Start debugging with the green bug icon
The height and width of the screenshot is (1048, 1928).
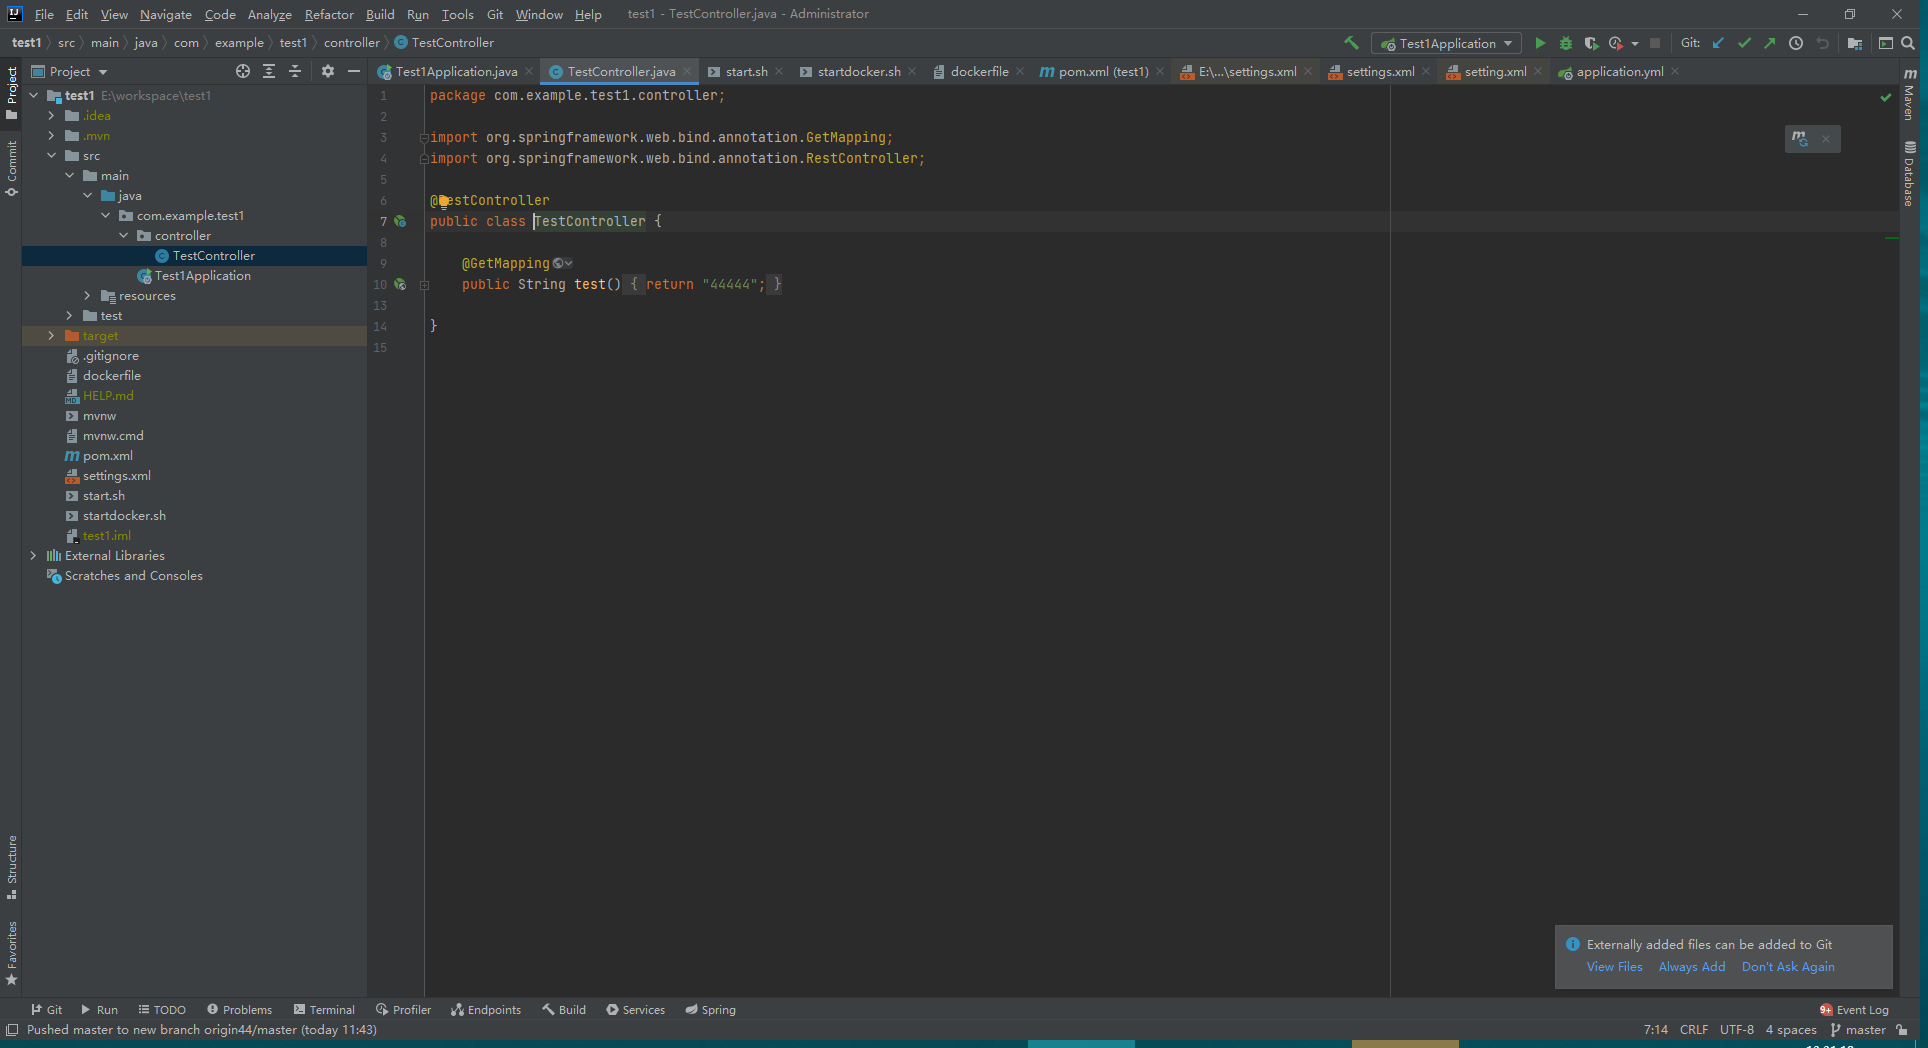point(1566,43)
